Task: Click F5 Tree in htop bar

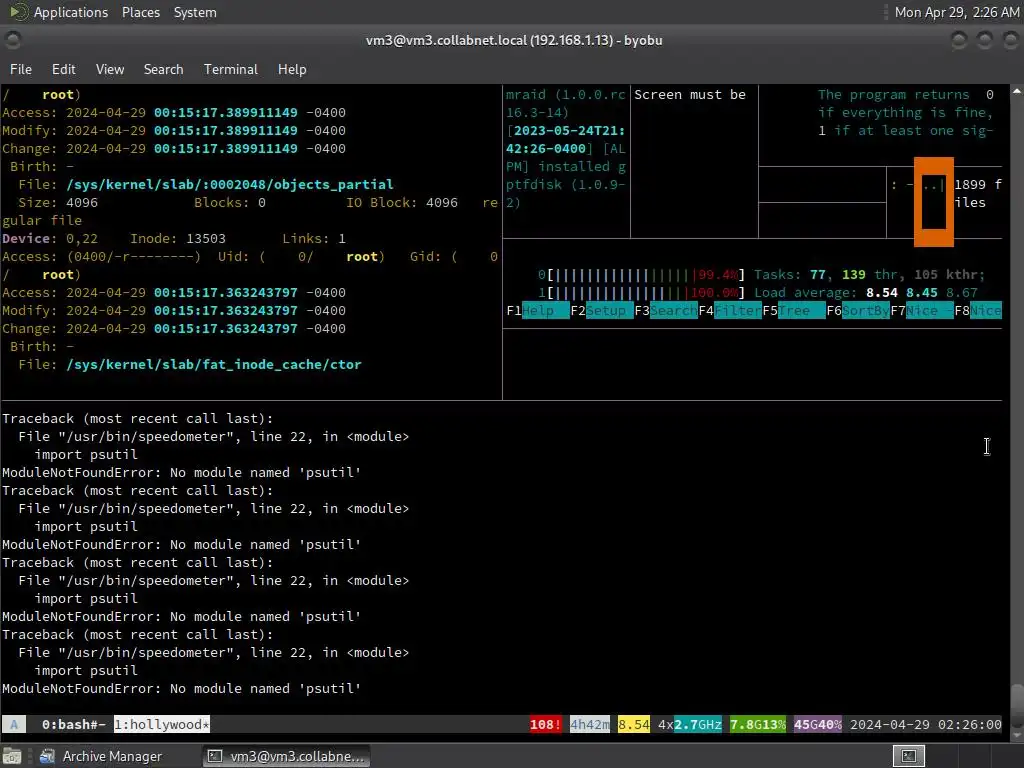Action: tap(793, 311)
